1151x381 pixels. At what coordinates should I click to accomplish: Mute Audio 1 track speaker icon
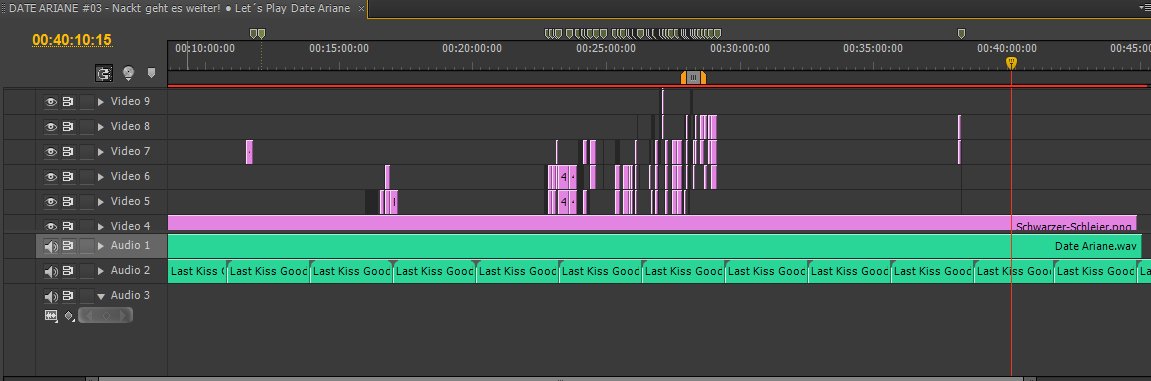51,247
